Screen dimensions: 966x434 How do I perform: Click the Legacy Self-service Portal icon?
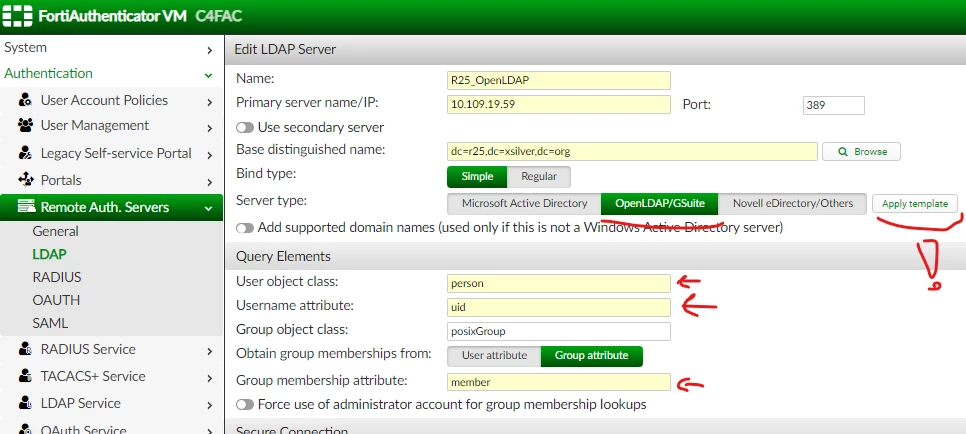(25, 153)
